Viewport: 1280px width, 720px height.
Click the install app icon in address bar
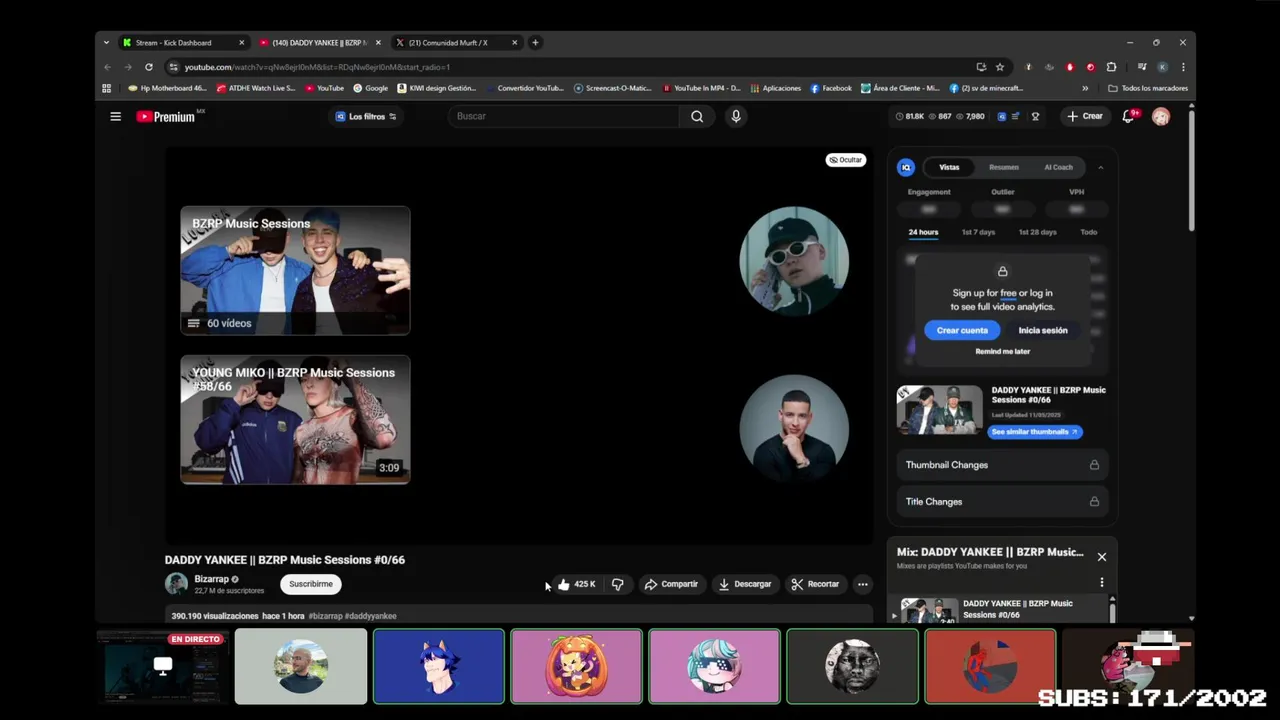(981, 67)
